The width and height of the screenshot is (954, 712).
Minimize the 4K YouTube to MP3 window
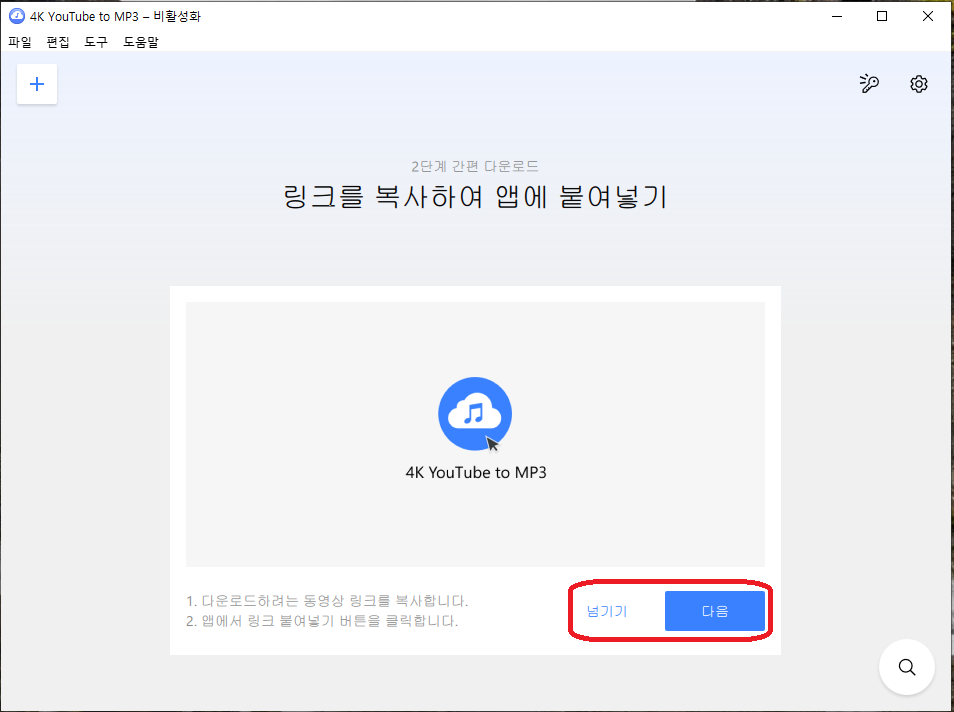(x=837, y=16)
